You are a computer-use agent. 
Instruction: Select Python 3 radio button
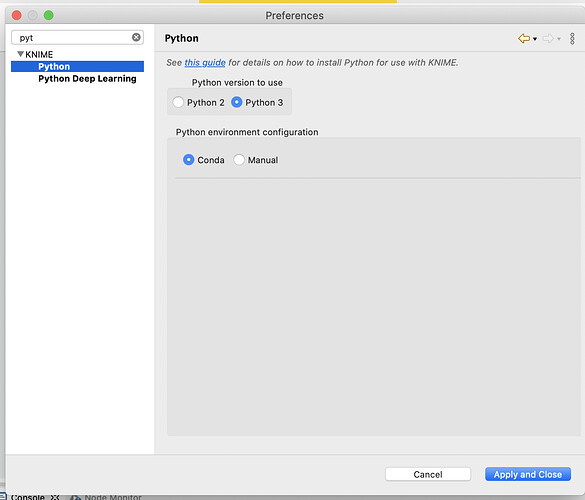coord(237,102)
